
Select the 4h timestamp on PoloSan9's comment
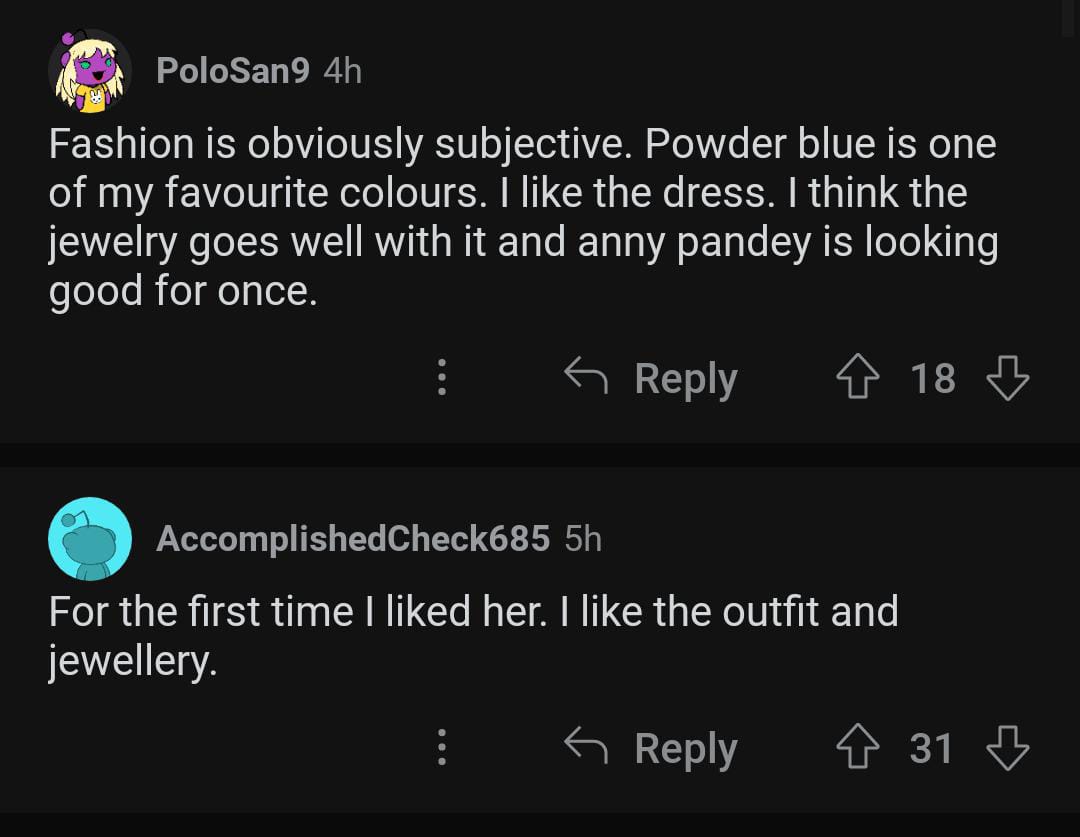coord(343,71)
